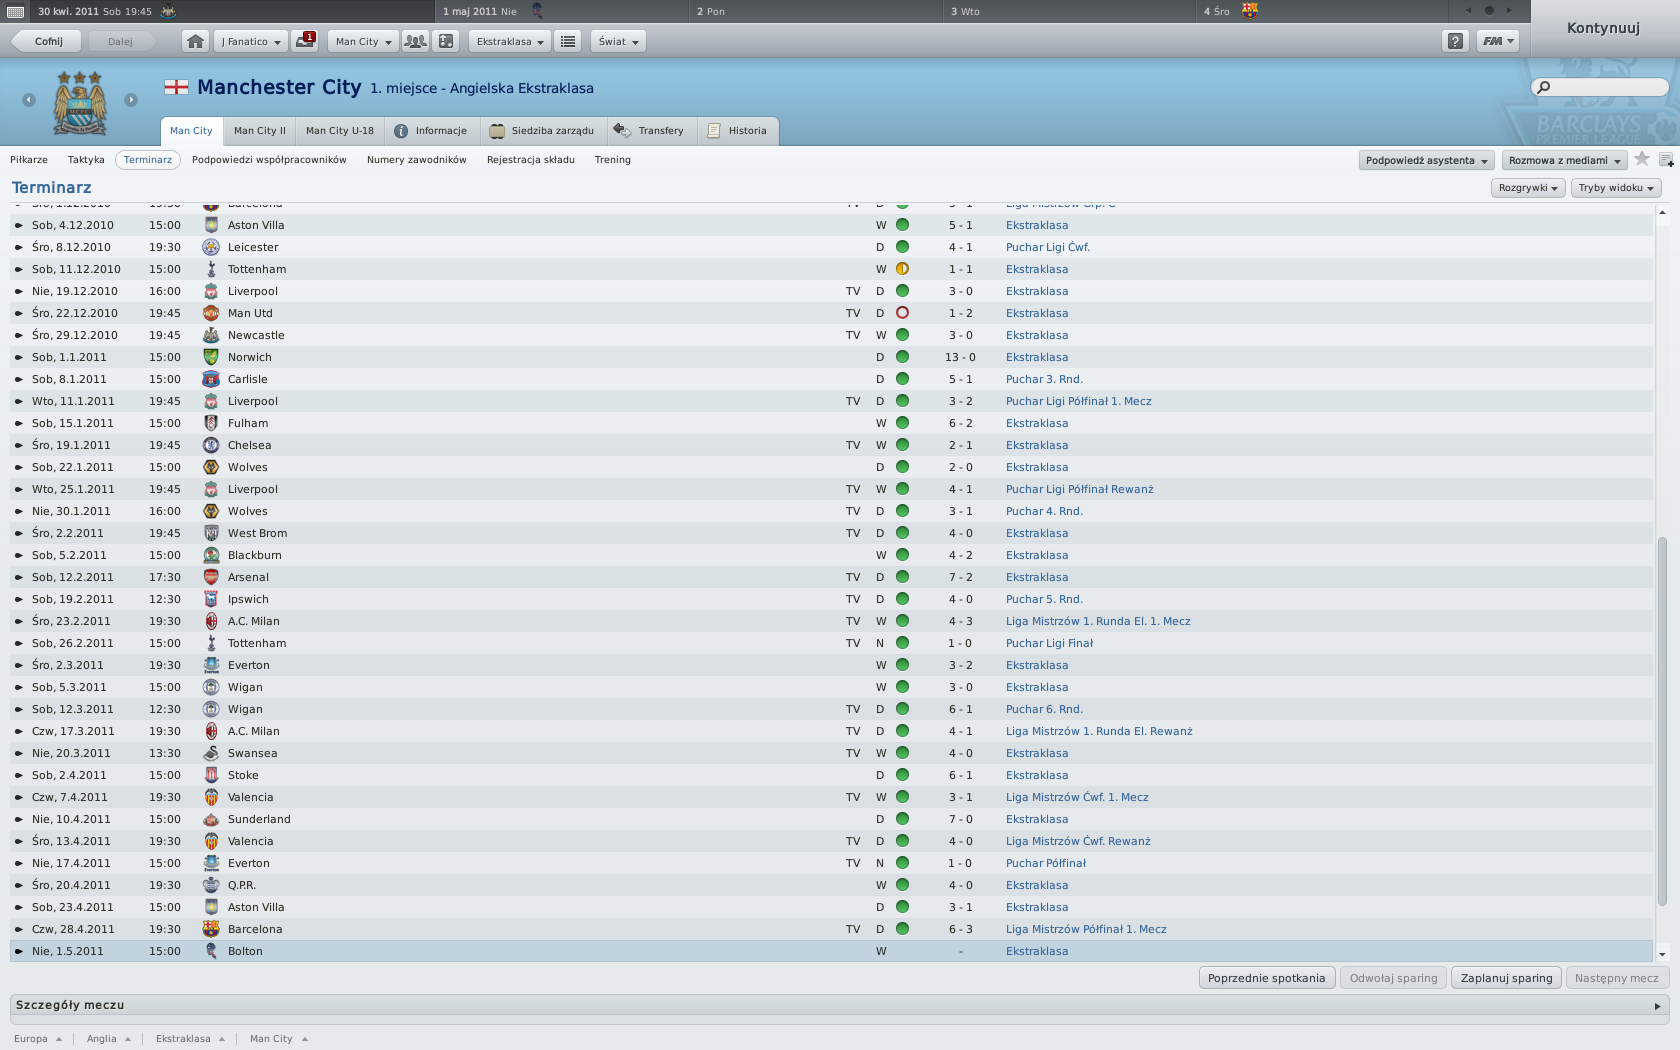
Task: Click the fixtures list vertical scrollbar
Action: tap(1662, 720)
